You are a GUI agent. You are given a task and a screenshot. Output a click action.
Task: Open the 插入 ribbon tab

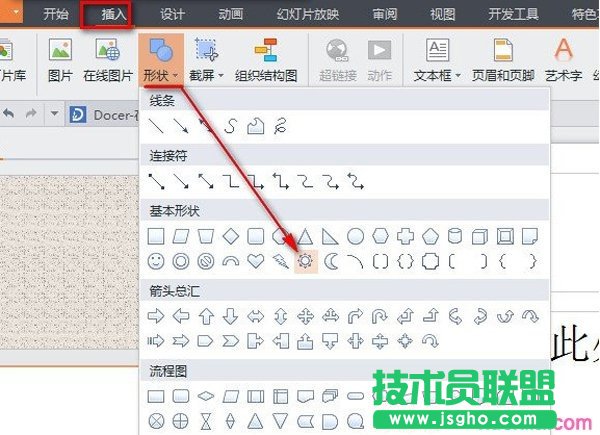click(x=114, y=15)
